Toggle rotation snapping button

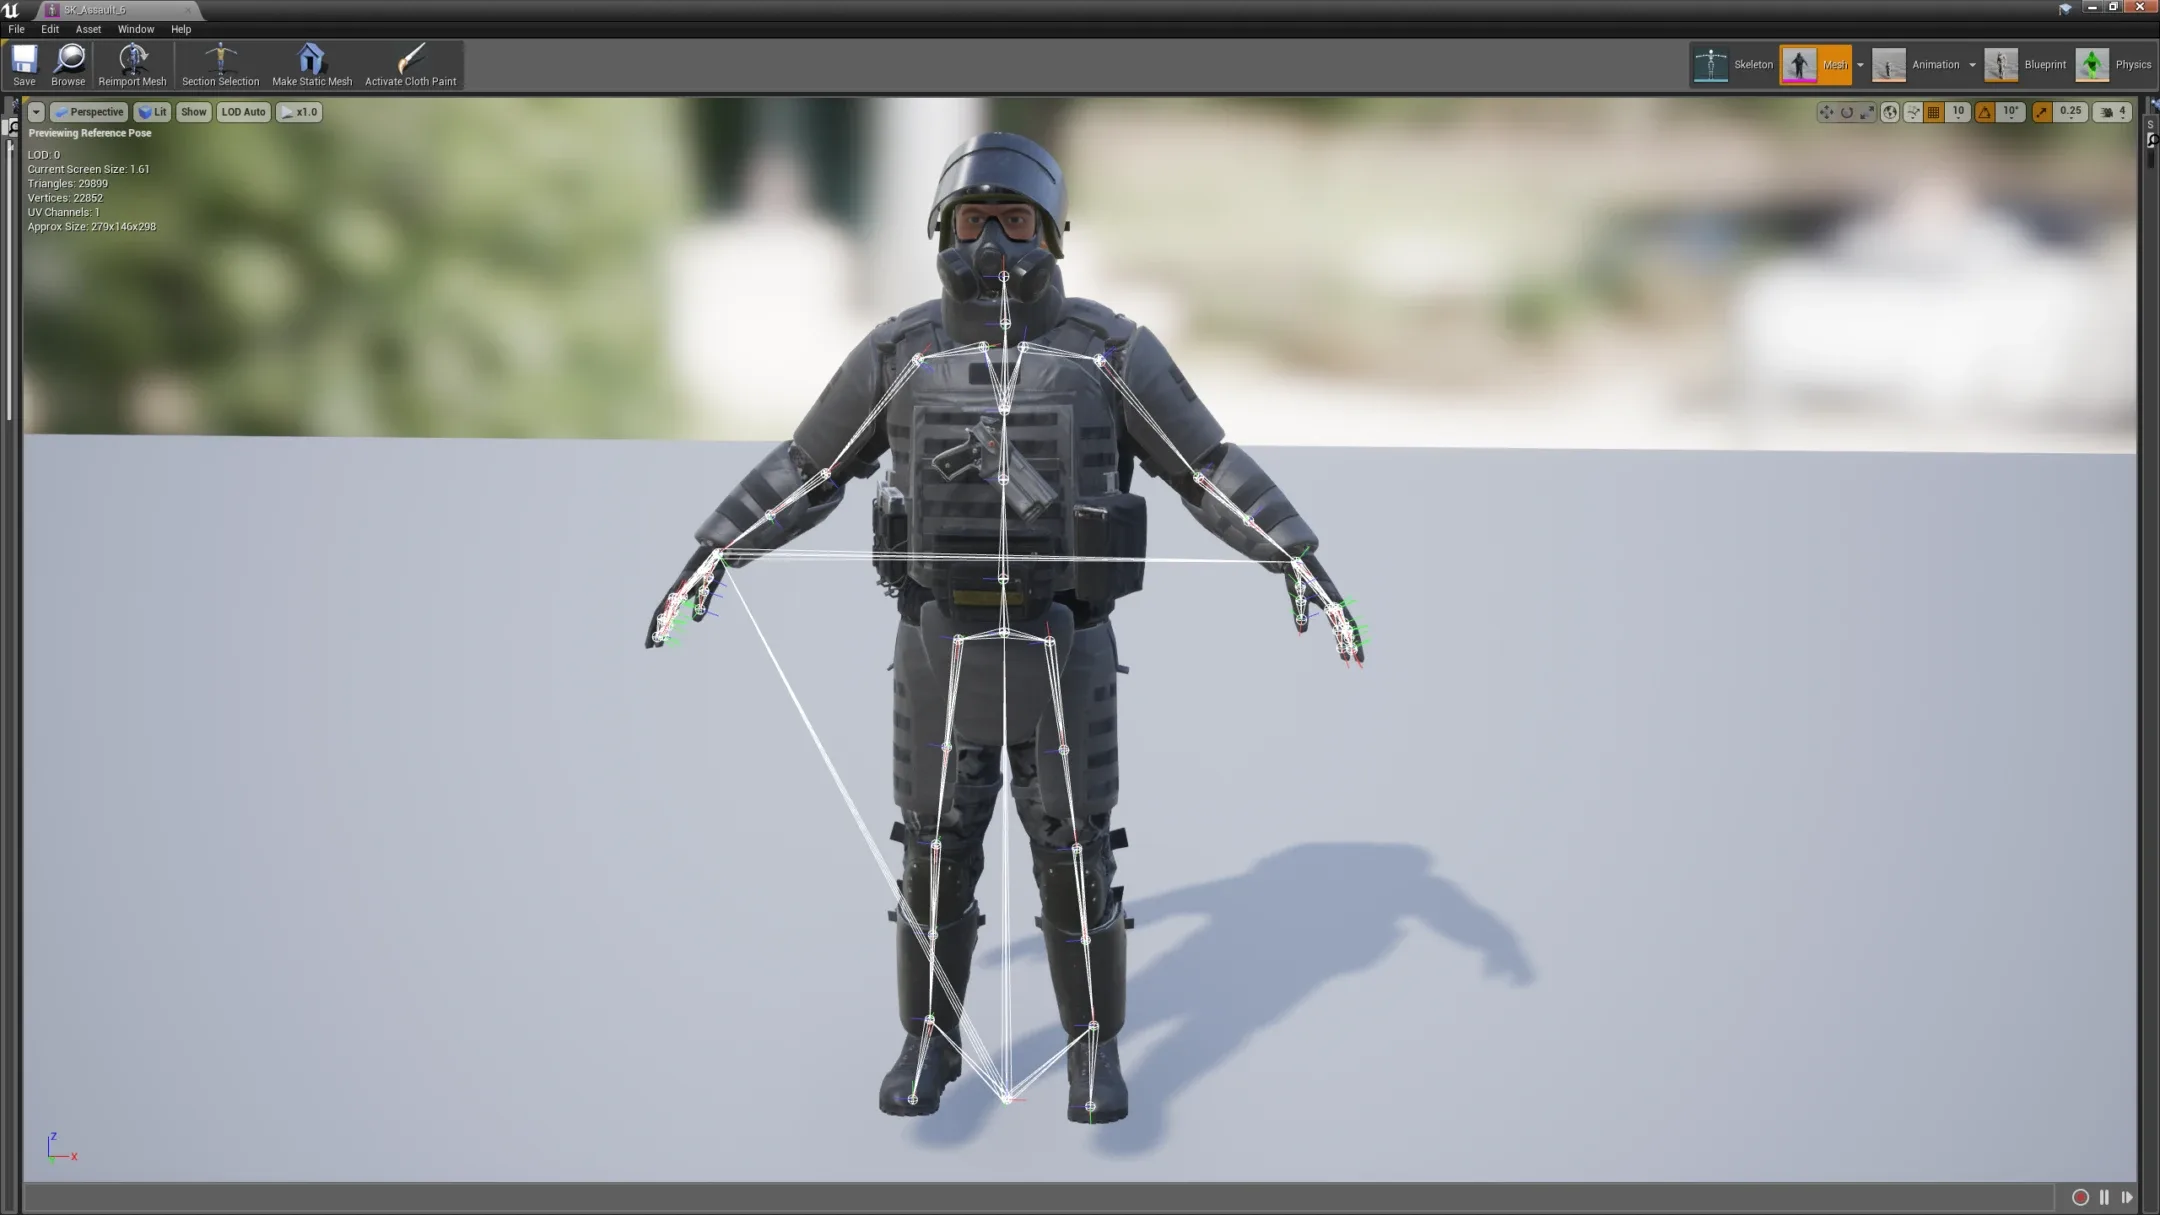1985,112
